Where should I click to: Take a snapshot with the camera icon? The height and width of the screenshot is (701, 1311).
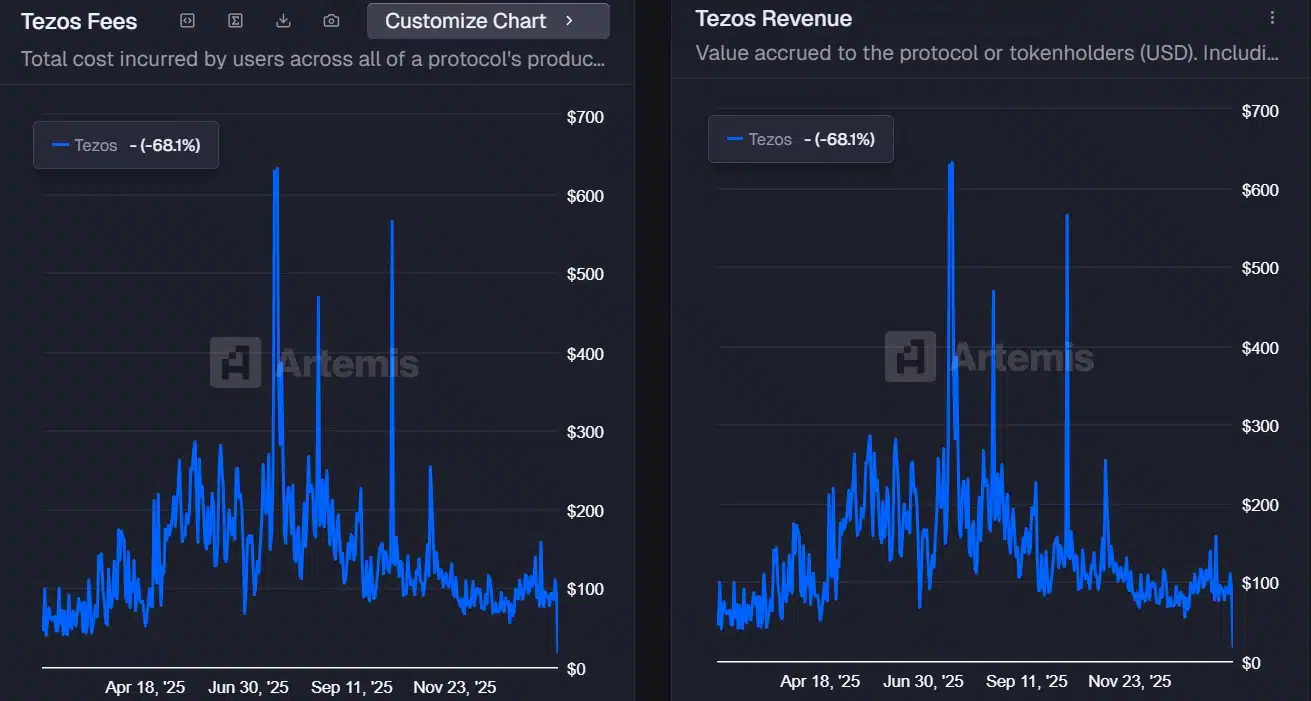331,20
